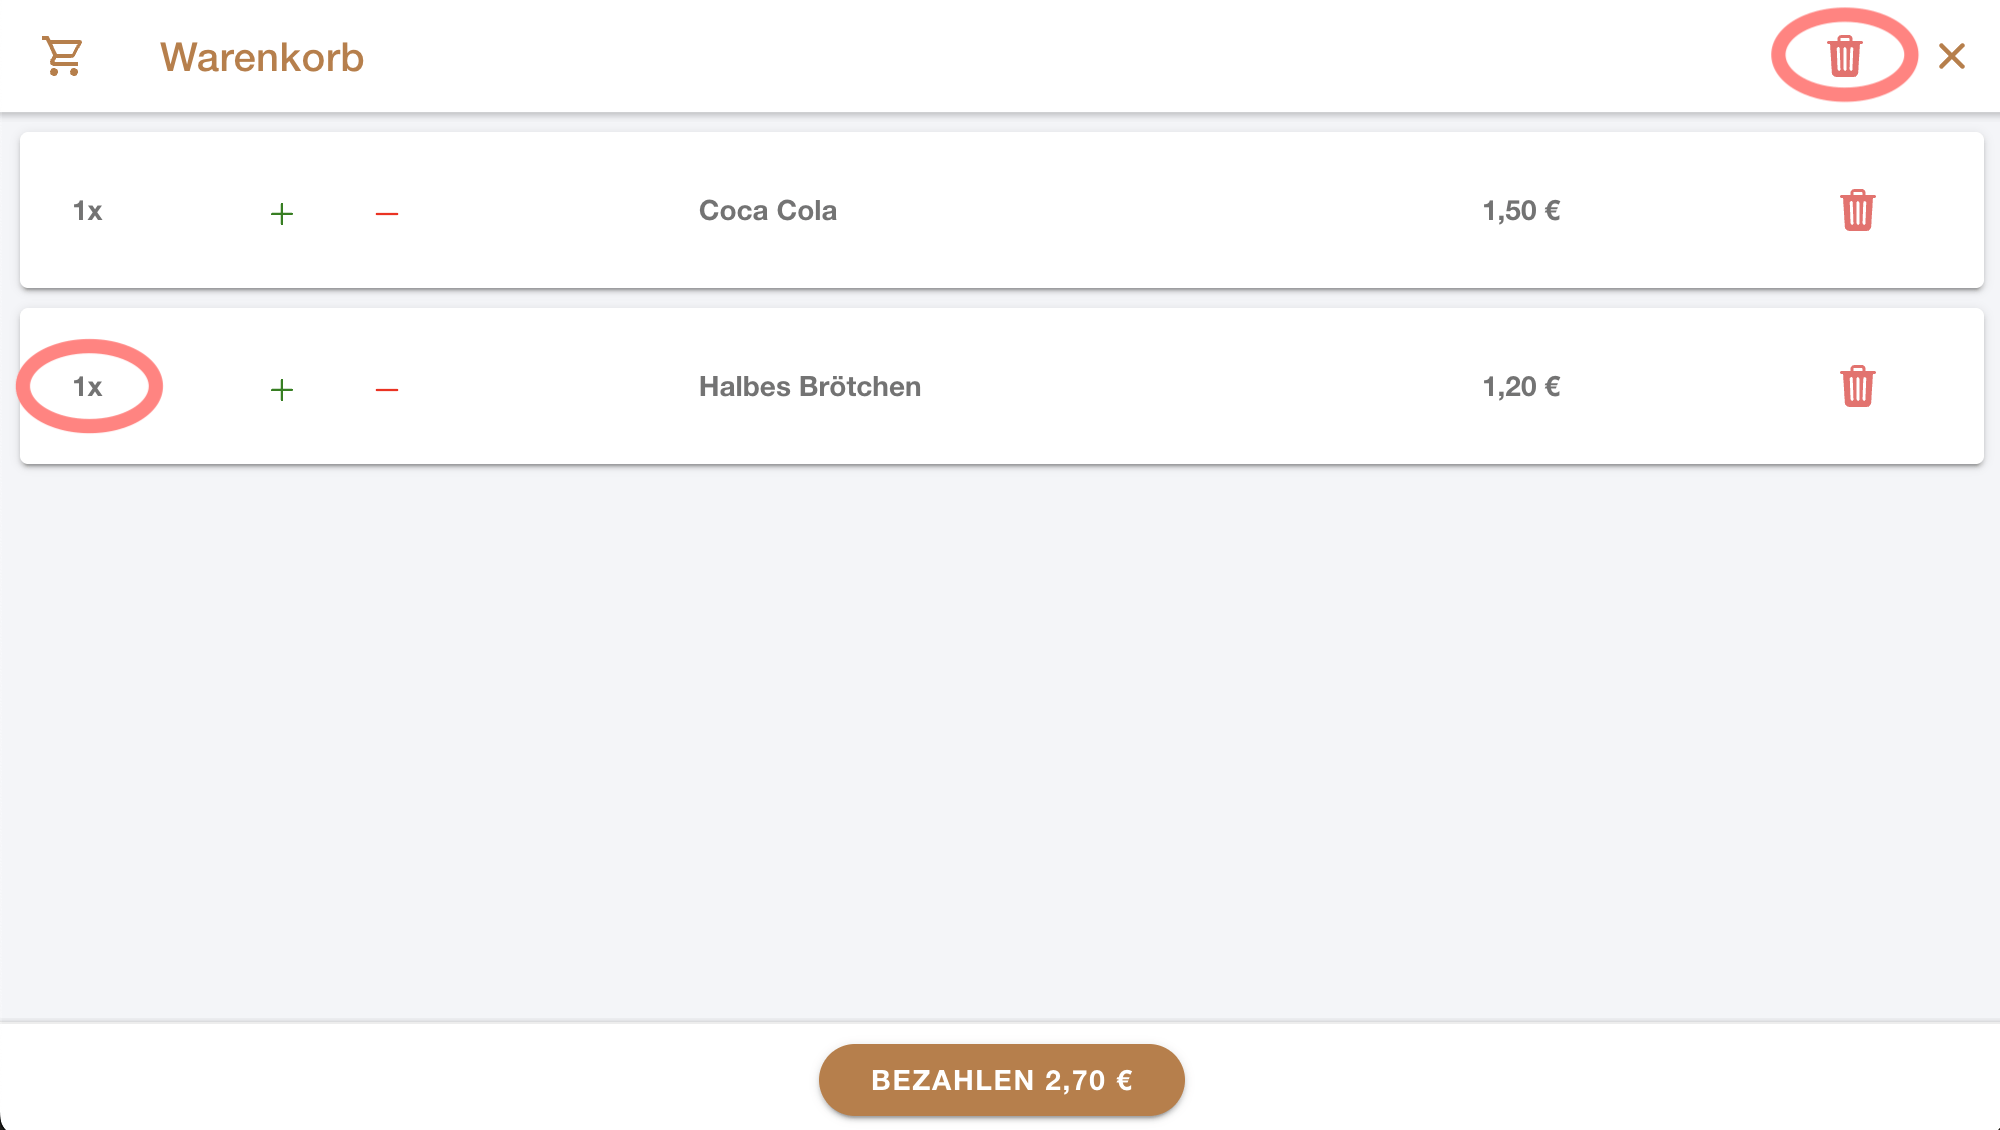
Task: Delete Coca Cola from the cart
Action: 1857,211
